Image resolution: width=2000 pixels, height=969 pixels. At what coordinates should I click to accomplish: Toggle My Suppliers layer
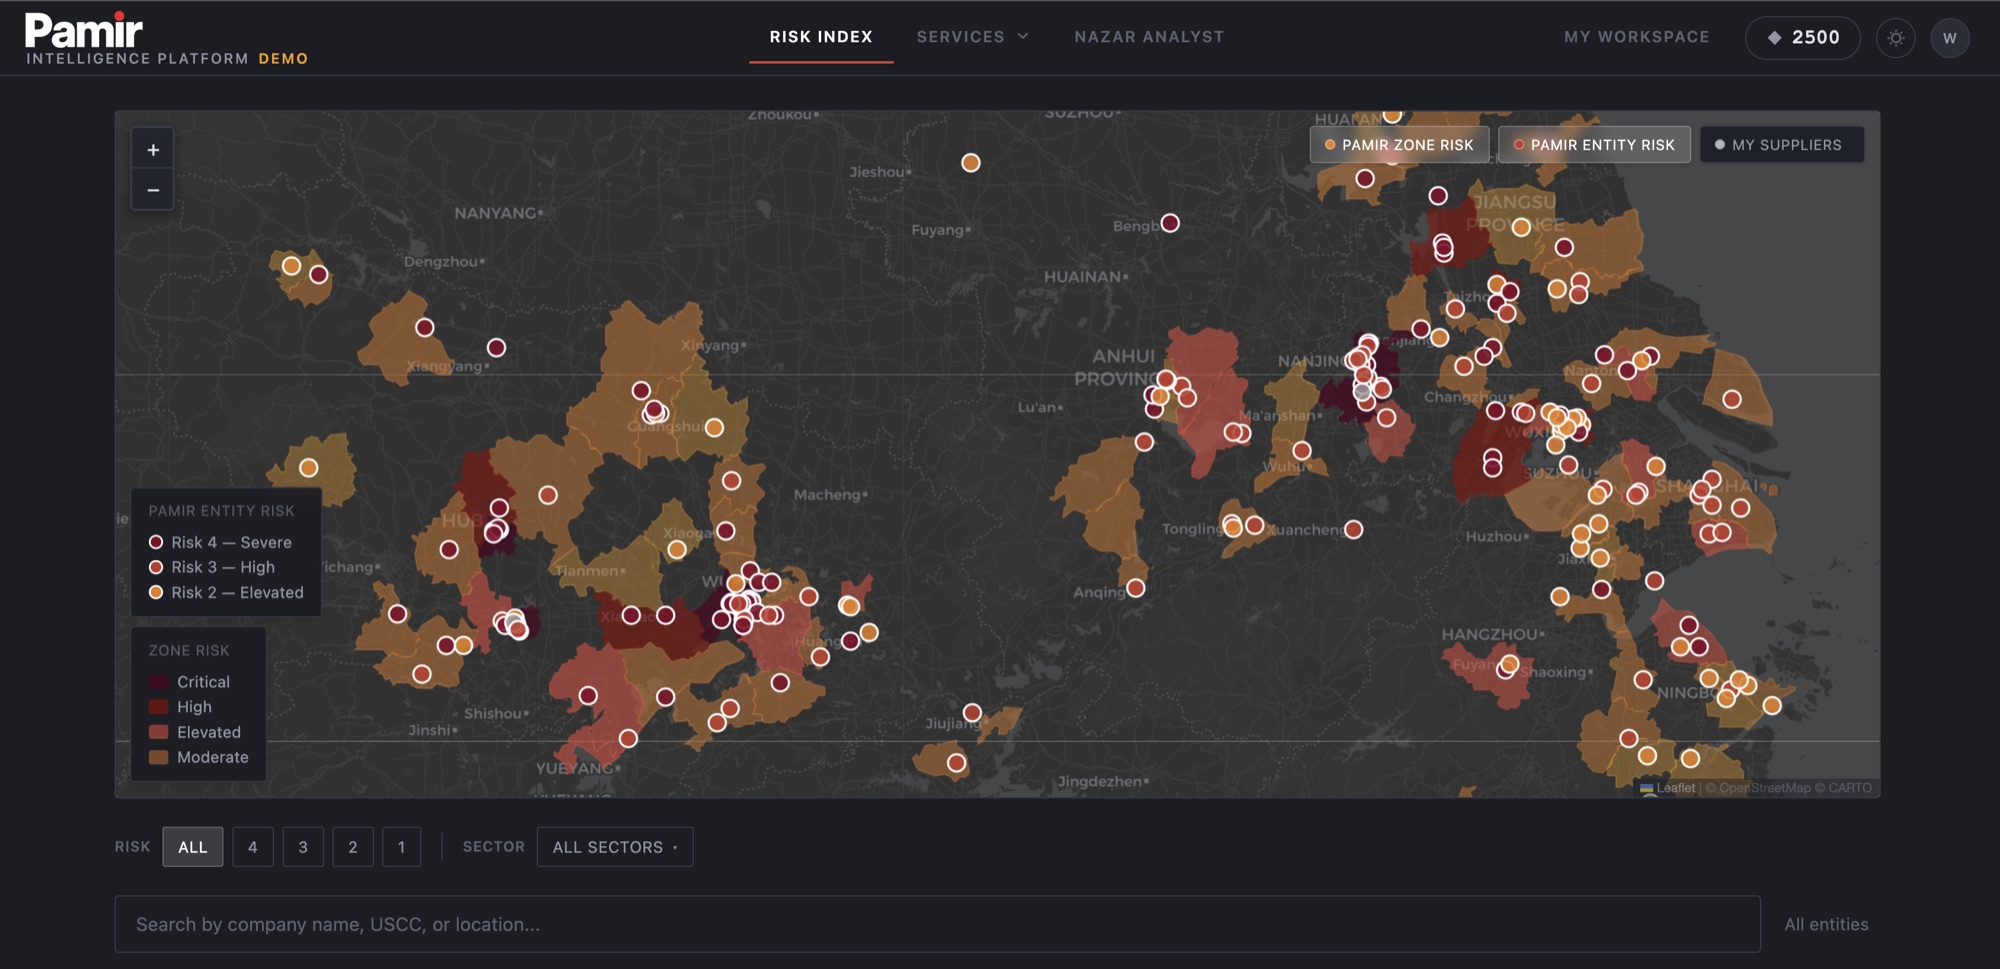click(x=1781, y=145)
